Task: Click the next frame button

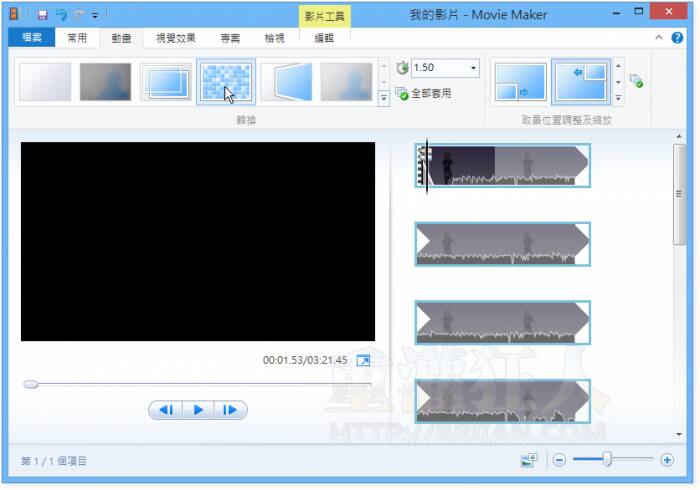Action: [x=230, y=410]
